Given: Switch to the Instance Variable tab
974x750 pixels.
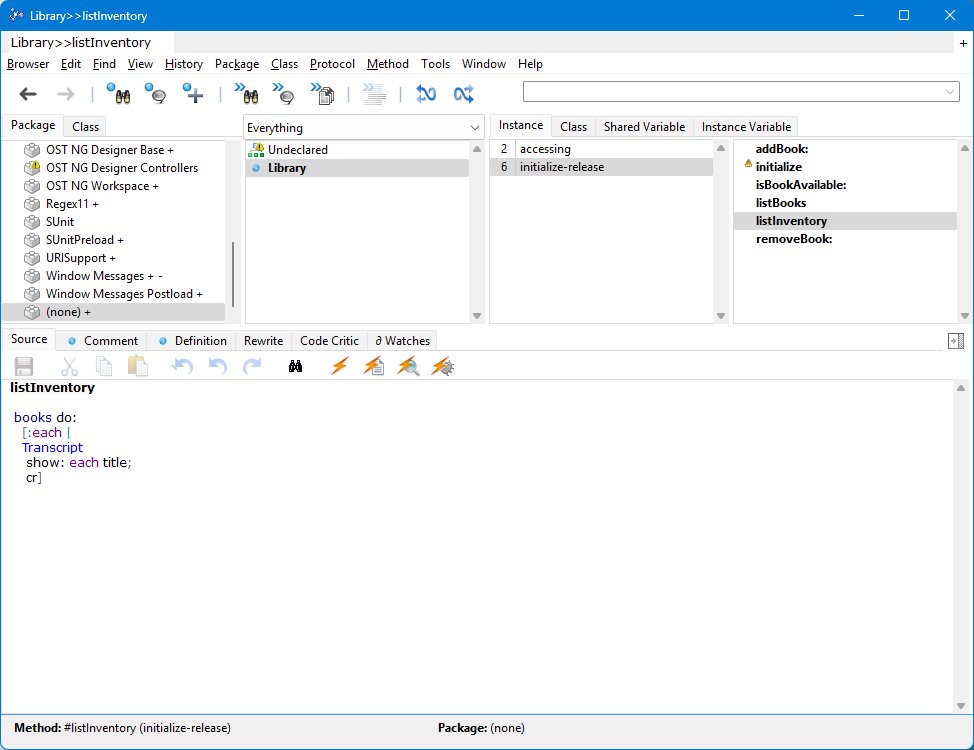Looking at the screenshot, I should tap(746, 127).
